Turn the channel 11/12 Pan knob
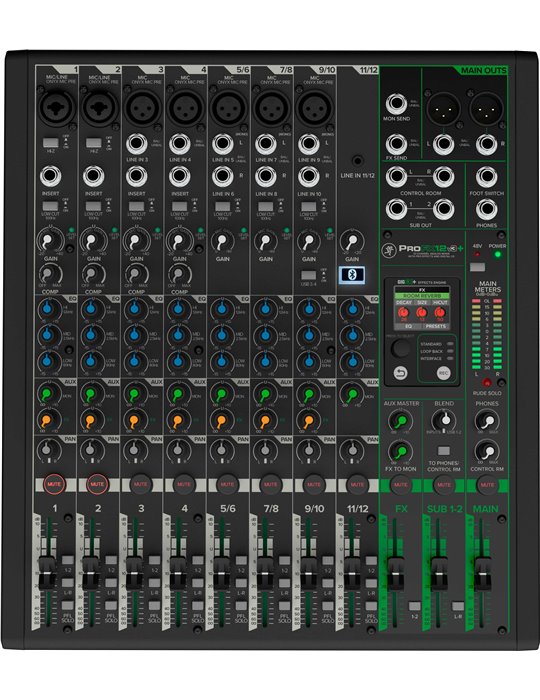Viewport: 540px width, 700px height. 351,450
